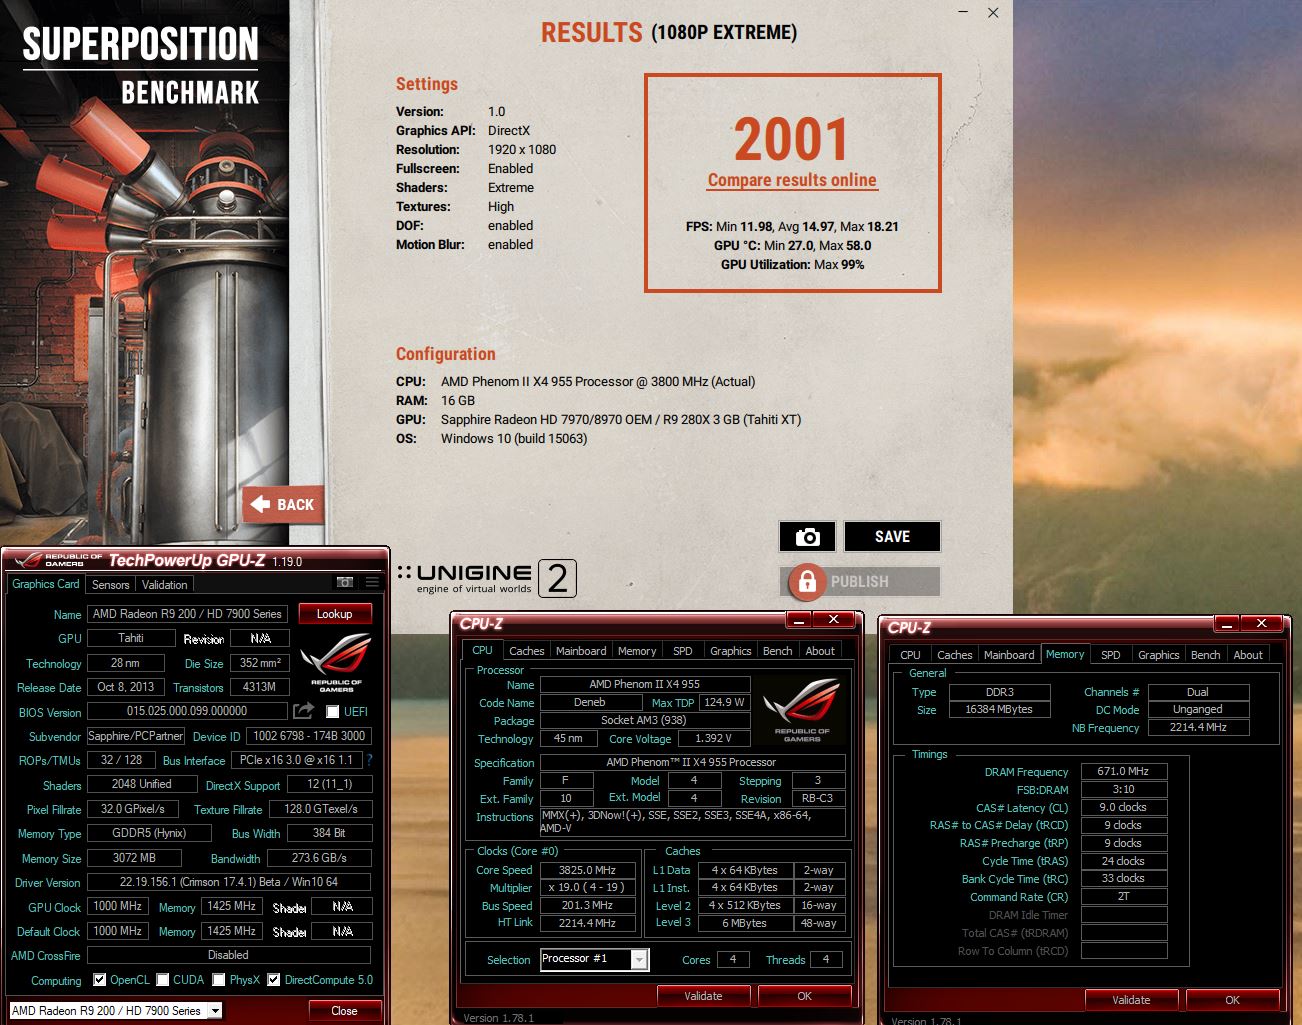Open Mainboard tab in right CPU-Z window
Screen dimensions: 1302x1025
[1009, 655]
